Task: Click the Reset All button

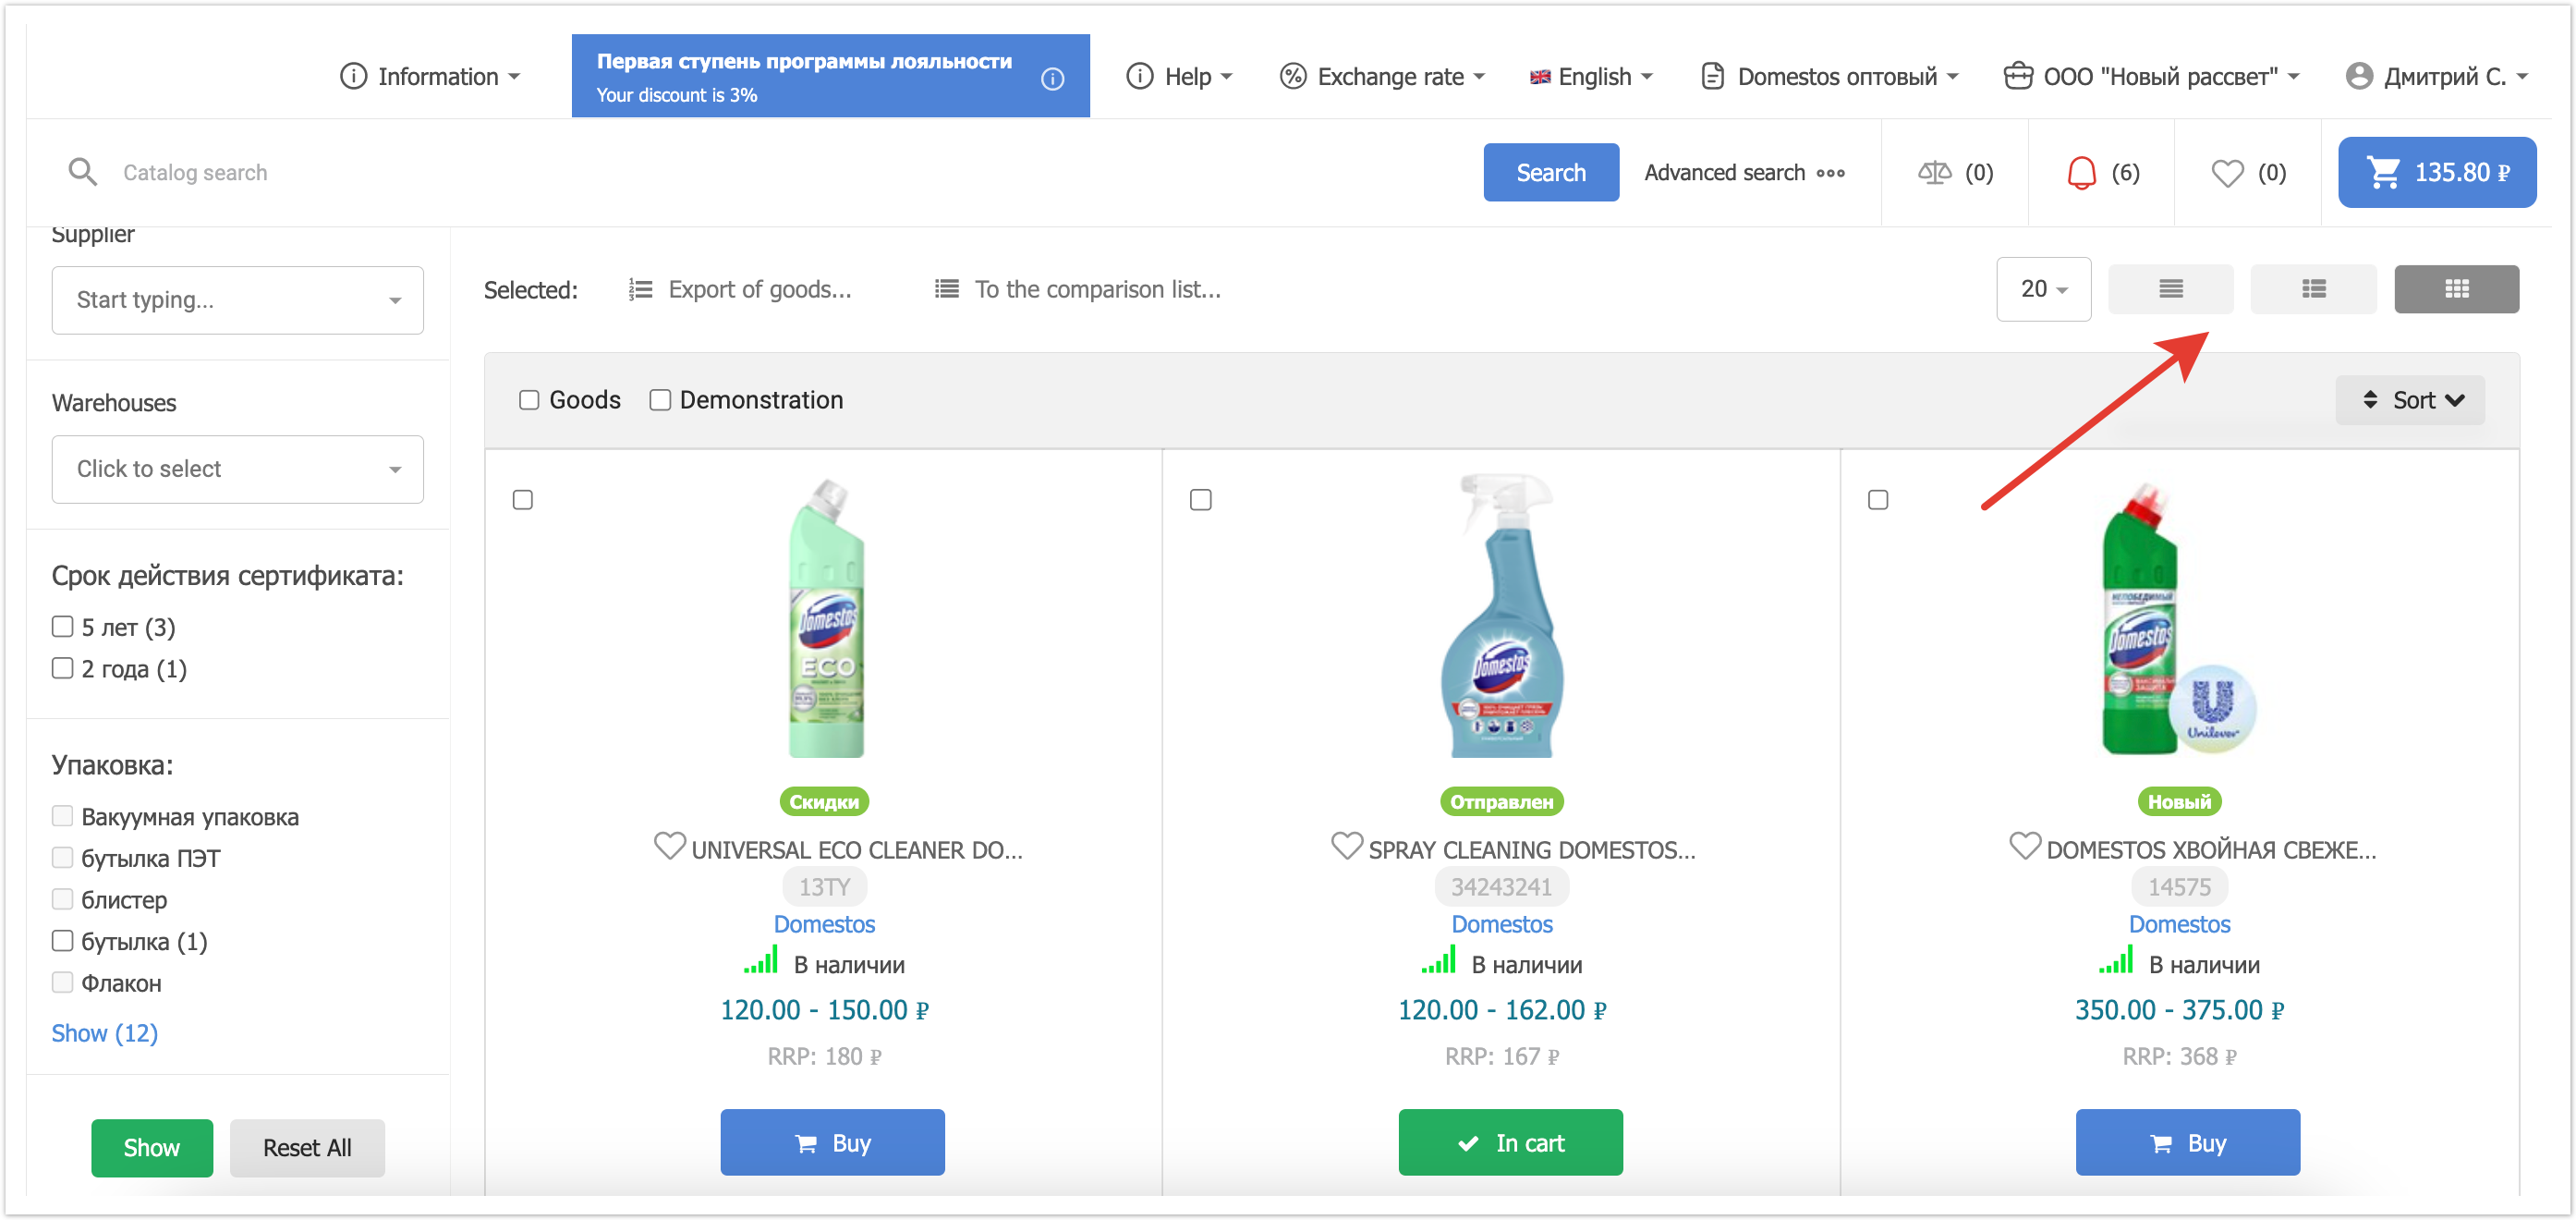Action: (x=307, y=1147)
